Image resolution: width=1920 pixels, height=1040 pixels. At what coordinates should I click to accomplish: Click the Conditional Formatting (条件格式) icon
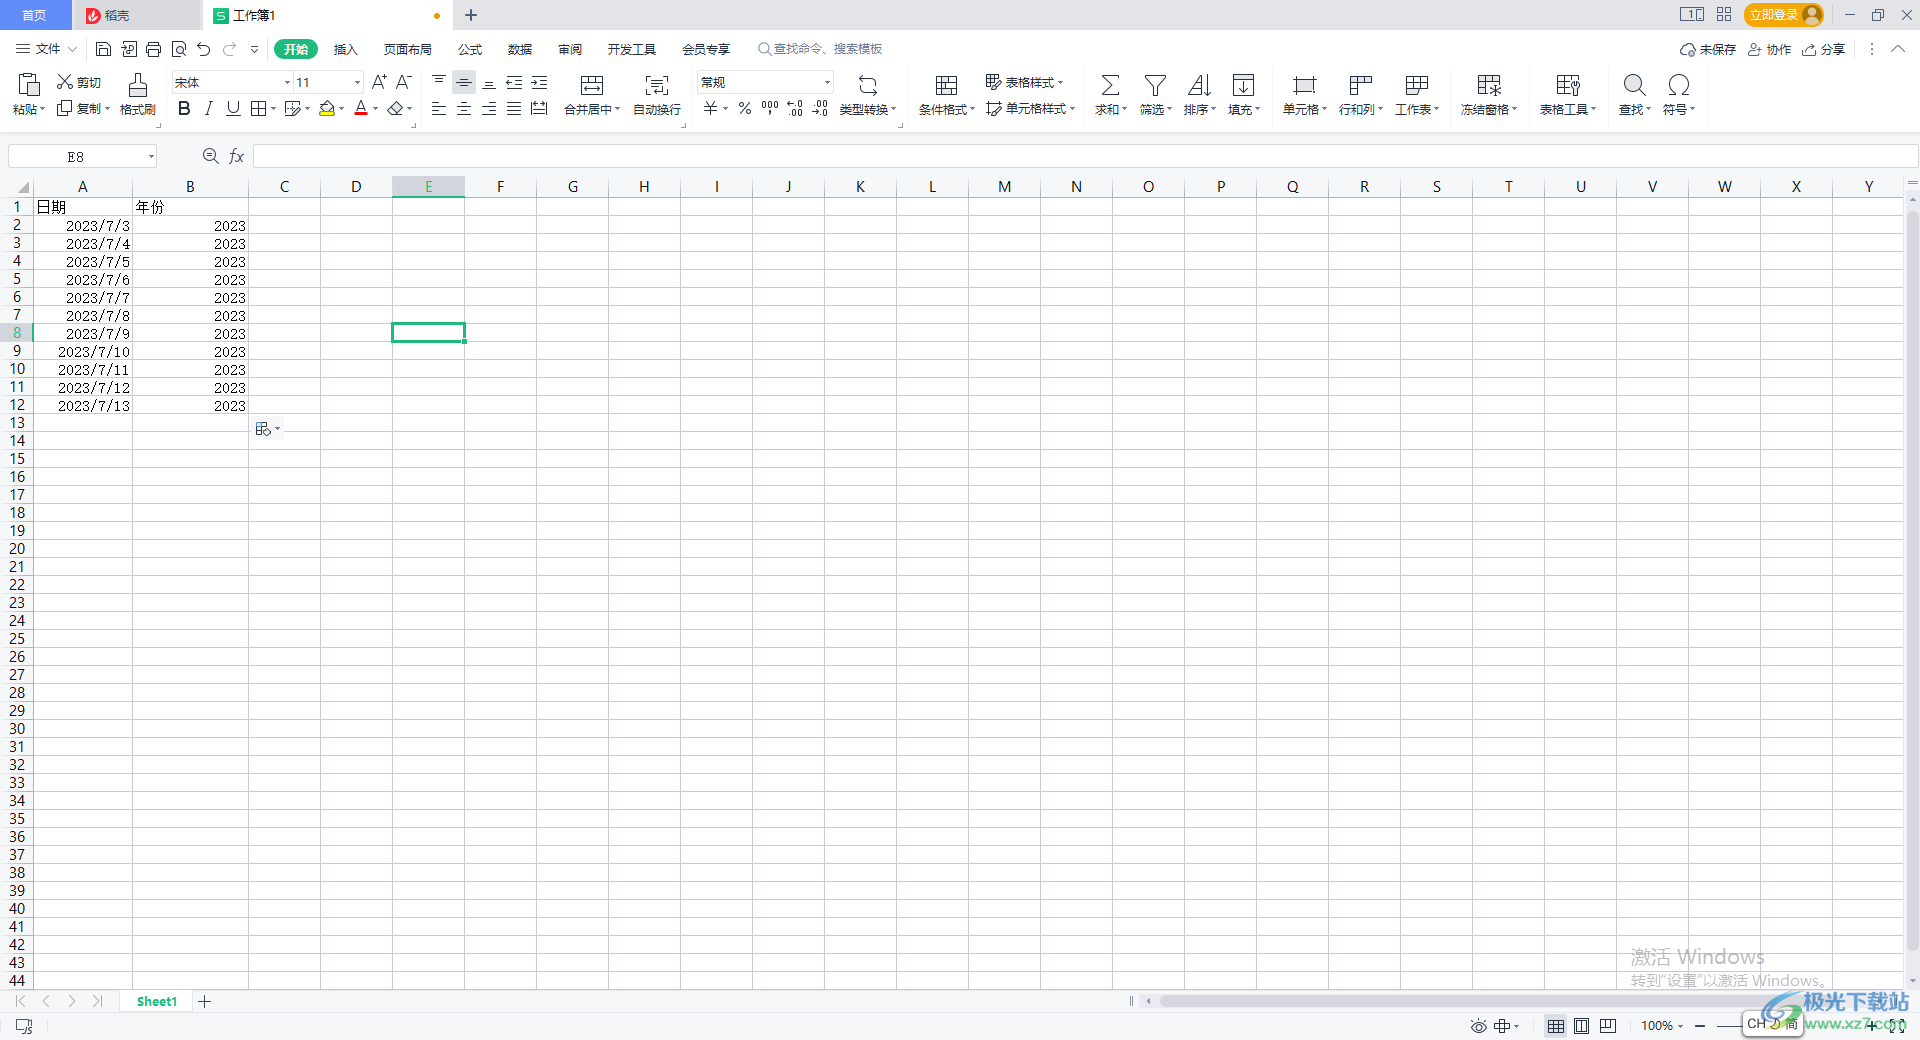tap(946, 85)
